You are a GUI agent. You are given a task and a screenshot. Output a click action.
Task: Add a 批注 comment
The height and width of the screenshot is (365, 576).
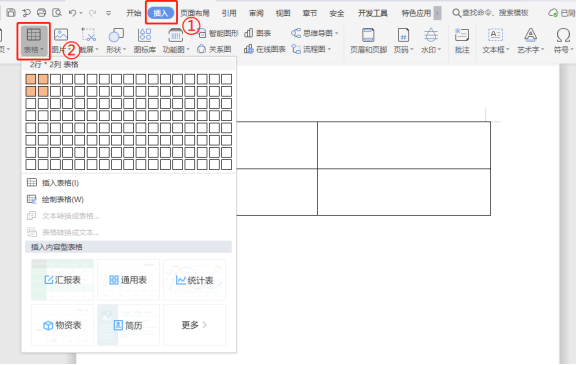click(x=462, y=41)
